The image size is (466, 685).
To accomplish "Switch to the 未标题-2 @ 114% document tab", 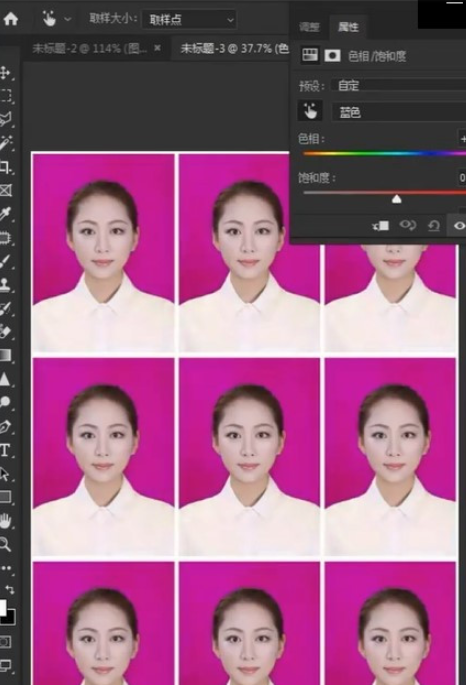I will click(90, 48).
